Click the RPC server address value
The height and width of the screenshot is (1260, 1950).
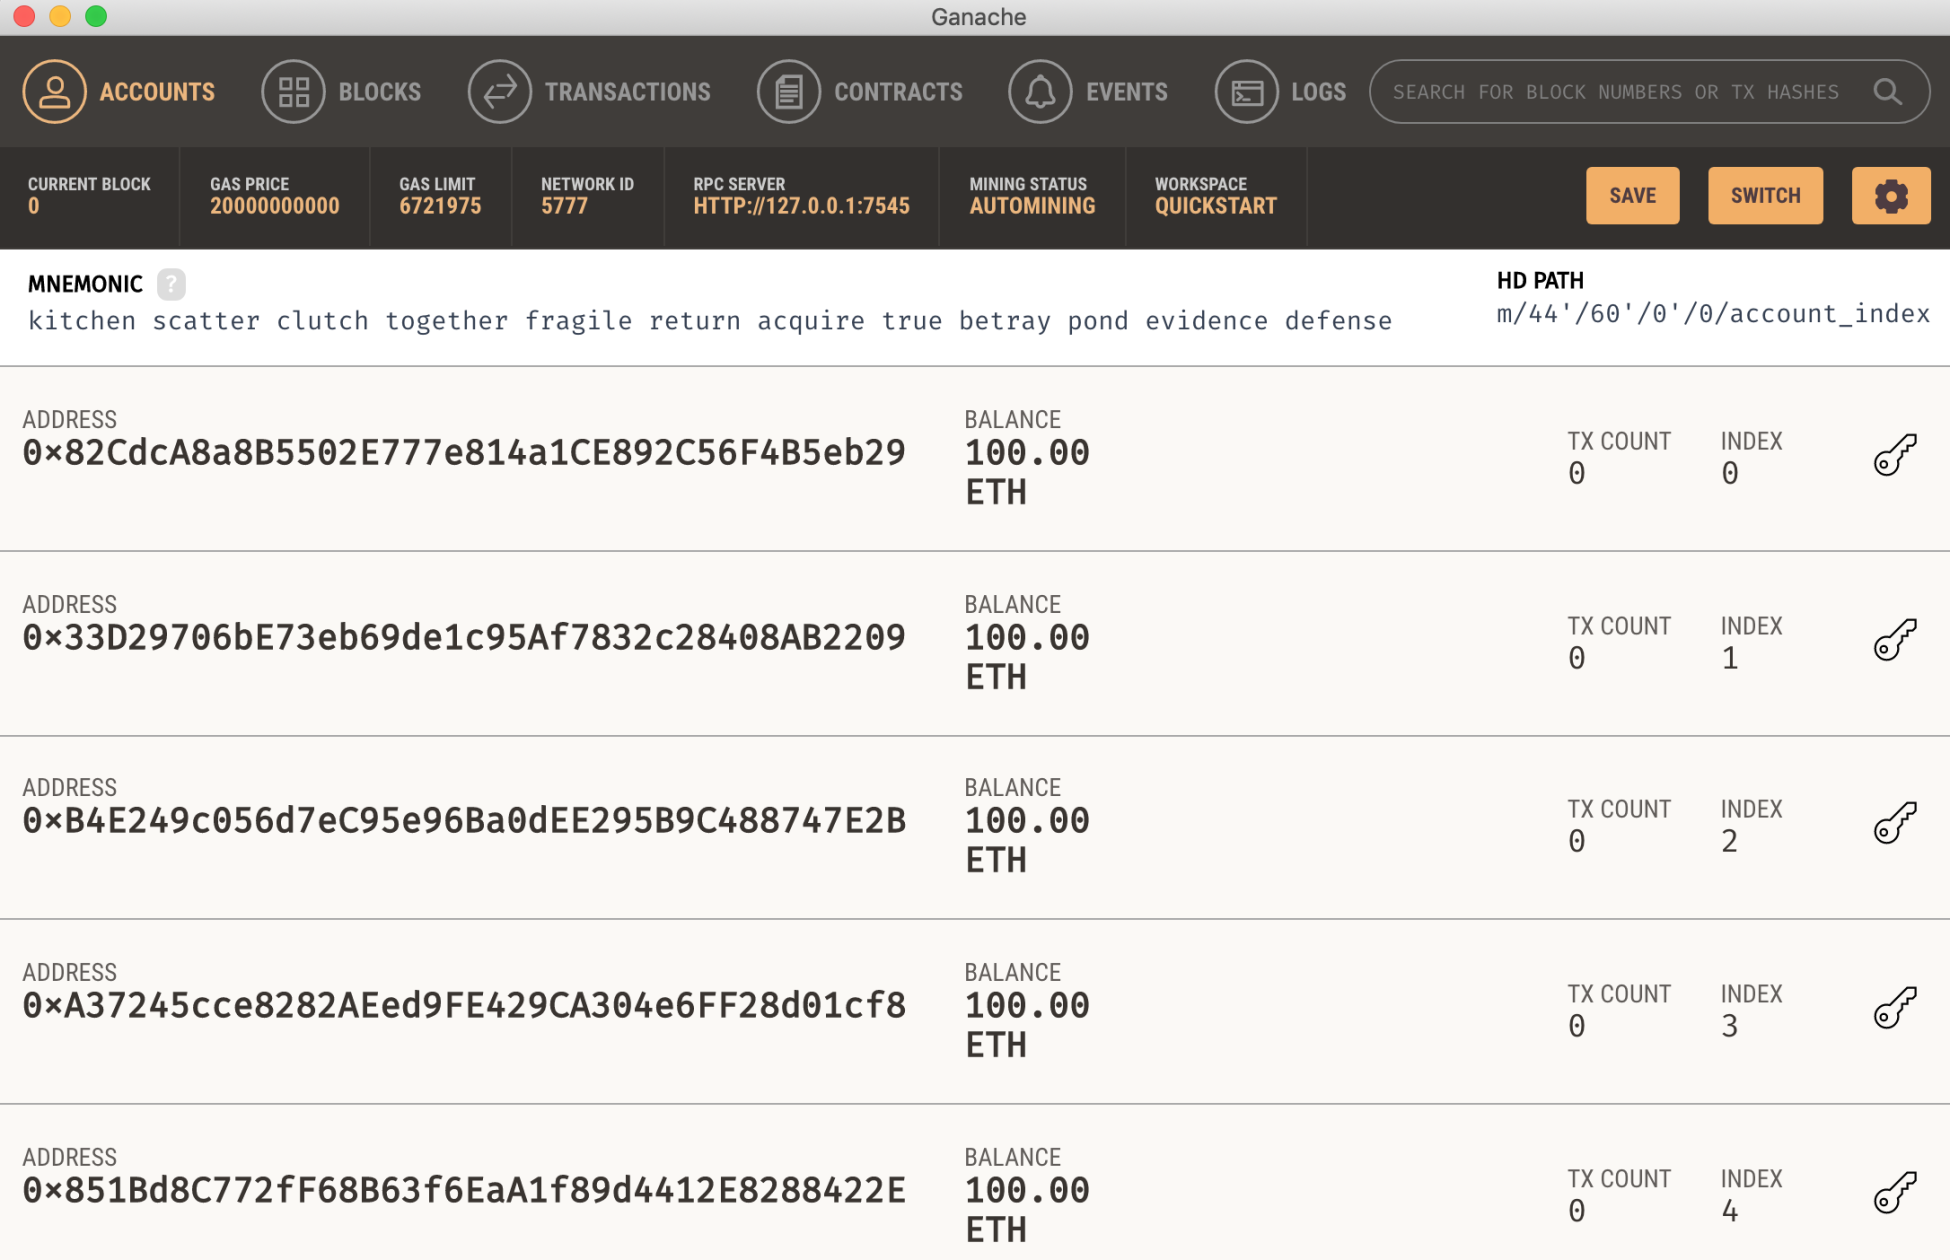(801, 206)
